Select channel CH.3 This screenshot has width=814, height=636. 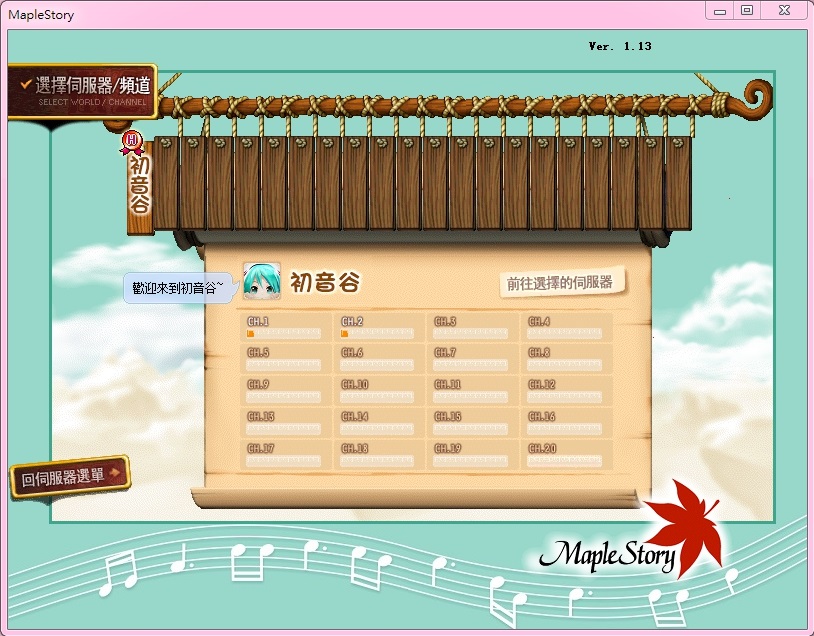472,327
